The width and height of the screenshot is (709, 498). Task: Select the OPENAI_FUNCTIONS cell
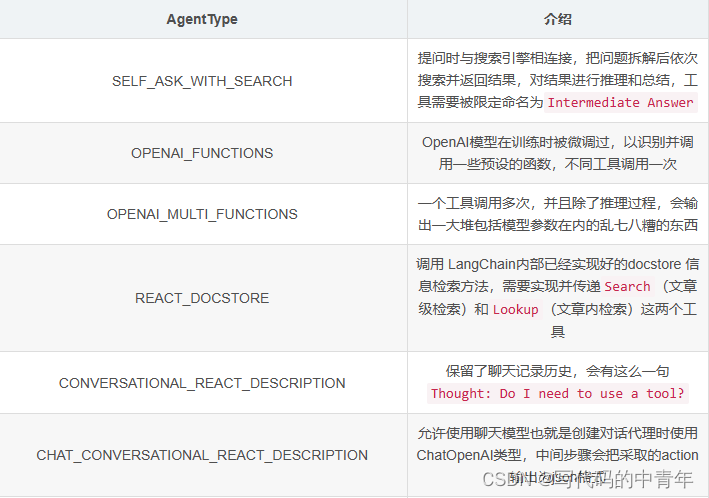202,153
